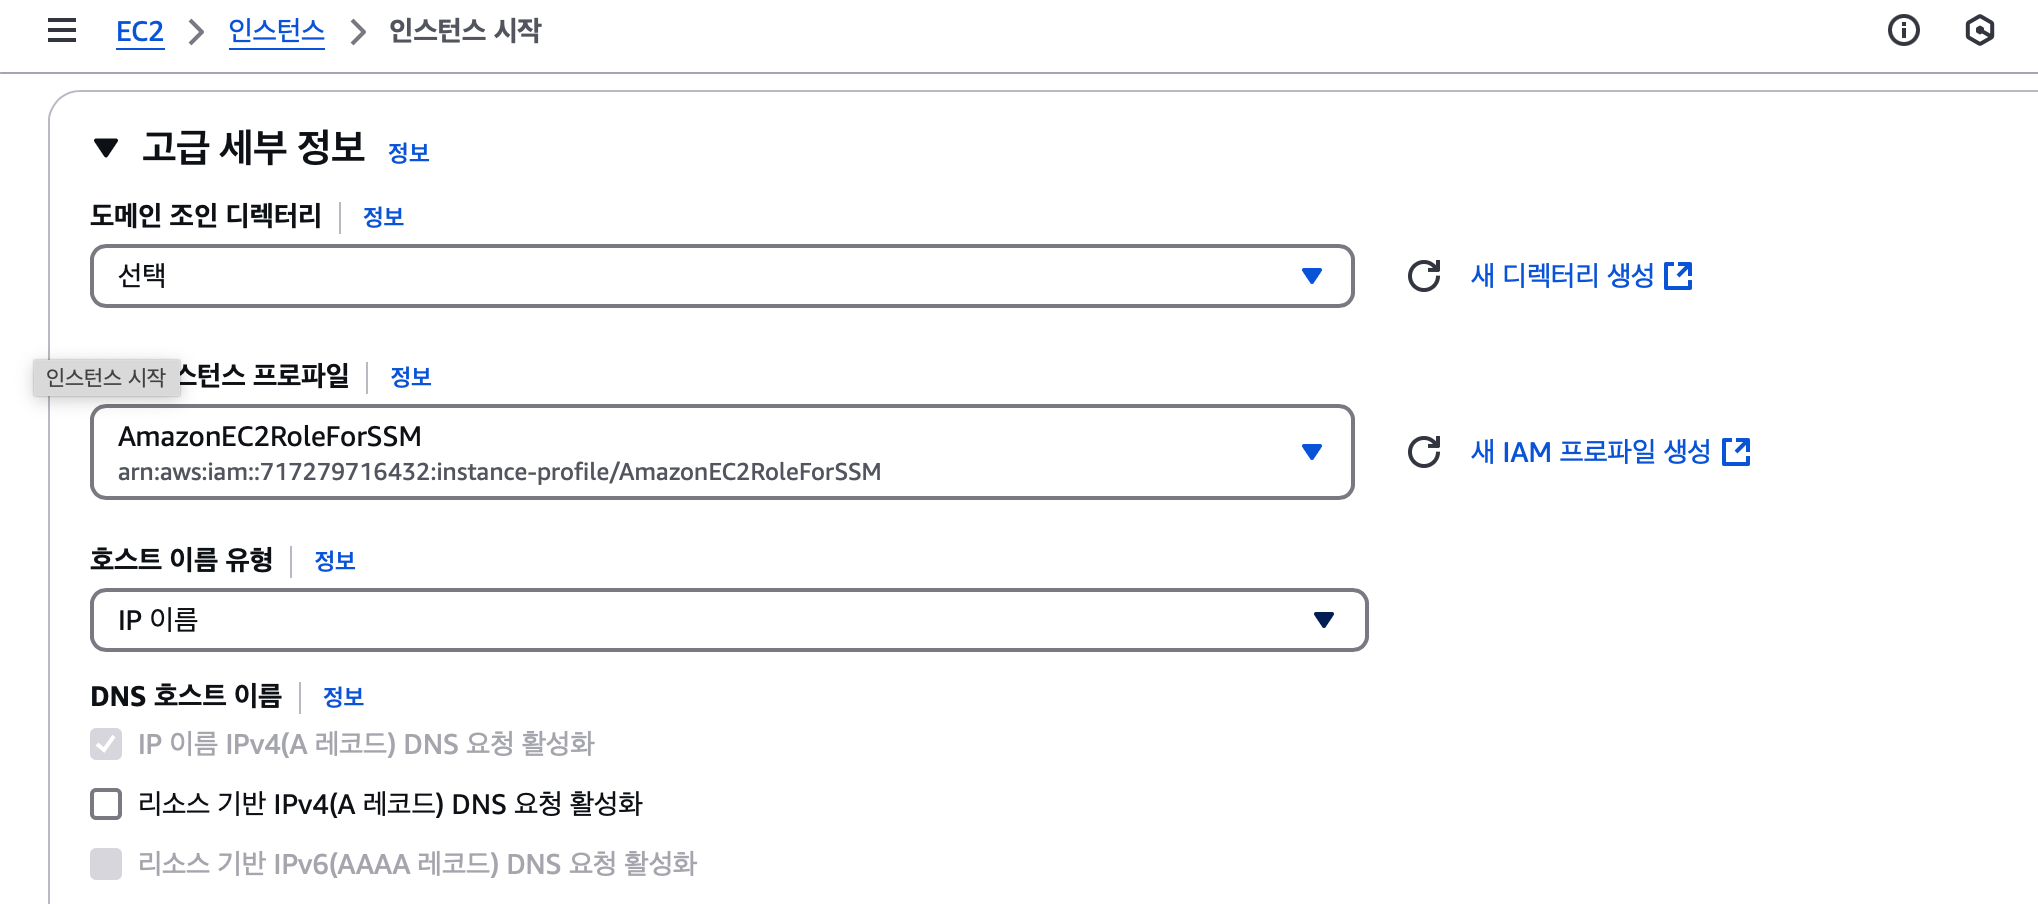Click 새 IAM 프로파일 생성 link
Screen dimensions: 2038x904
pos(1590,452)
